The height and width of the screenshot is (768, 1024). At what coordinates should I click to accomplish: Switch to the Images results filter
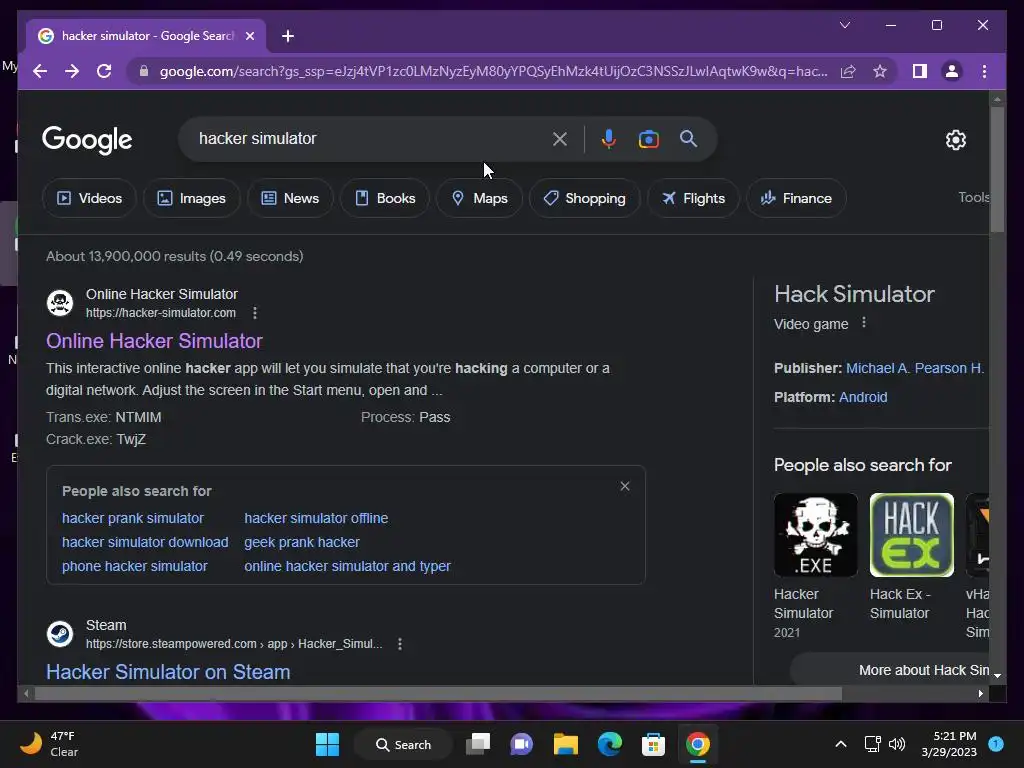[191, 198]
